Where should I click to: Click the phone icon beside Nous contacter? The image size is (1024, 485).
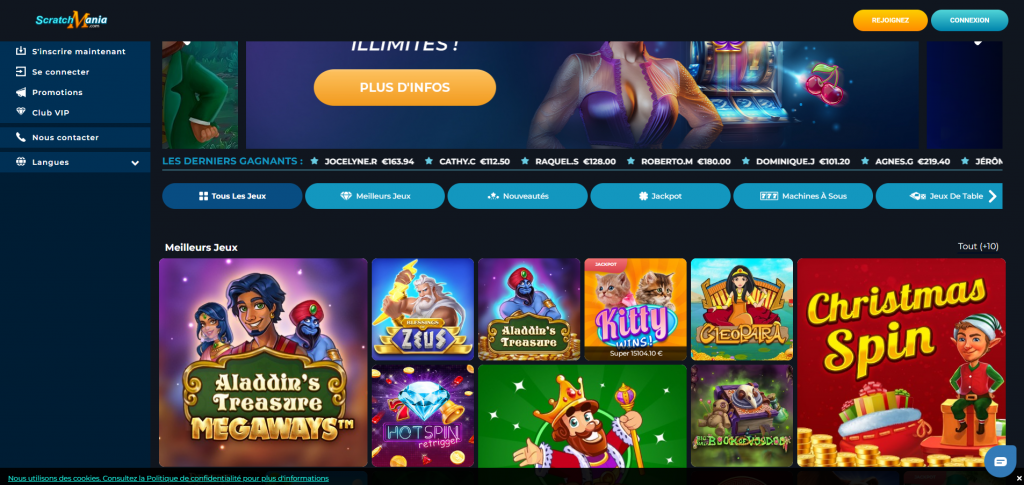[x=21, y=137]
